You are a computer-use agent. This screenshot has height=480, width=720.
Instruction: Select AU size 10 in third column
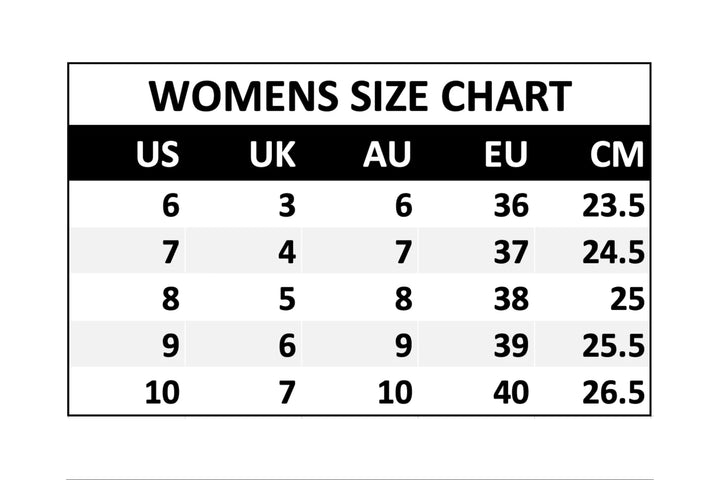[395, 392]
